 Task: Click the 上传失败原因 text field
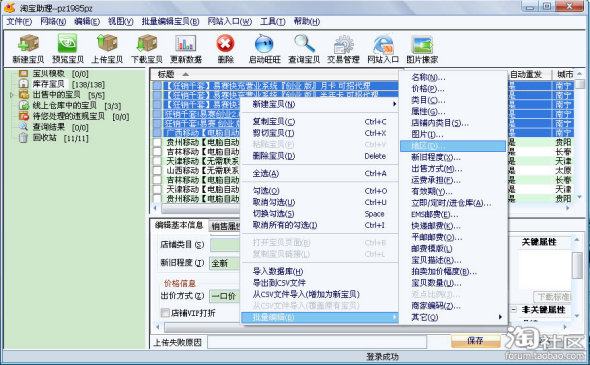point(317,342)
